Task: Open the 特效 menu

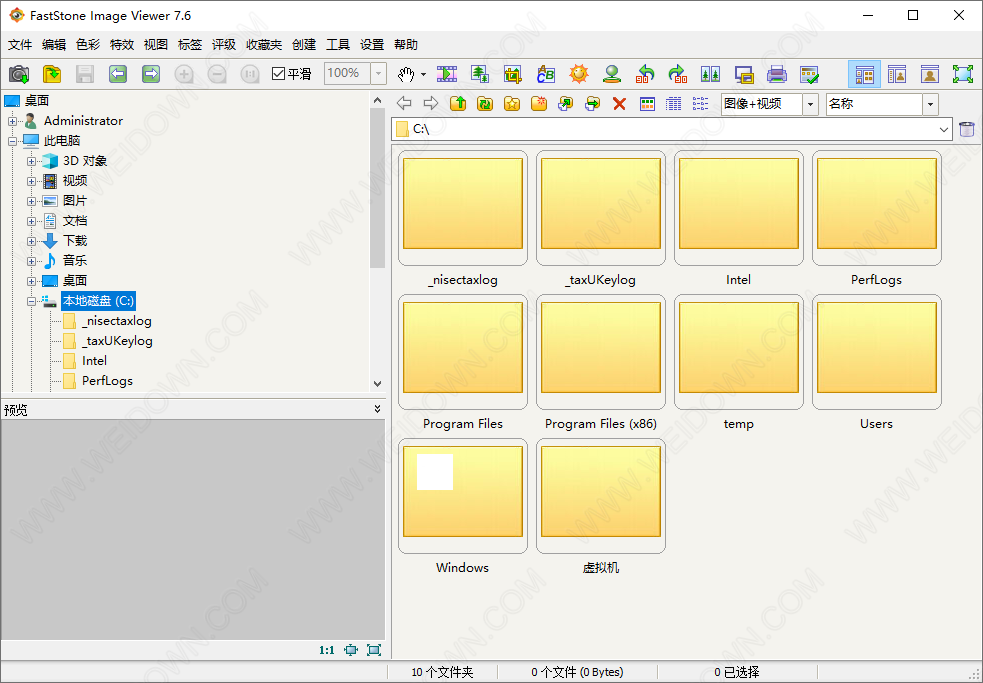Action: [121, 45]
